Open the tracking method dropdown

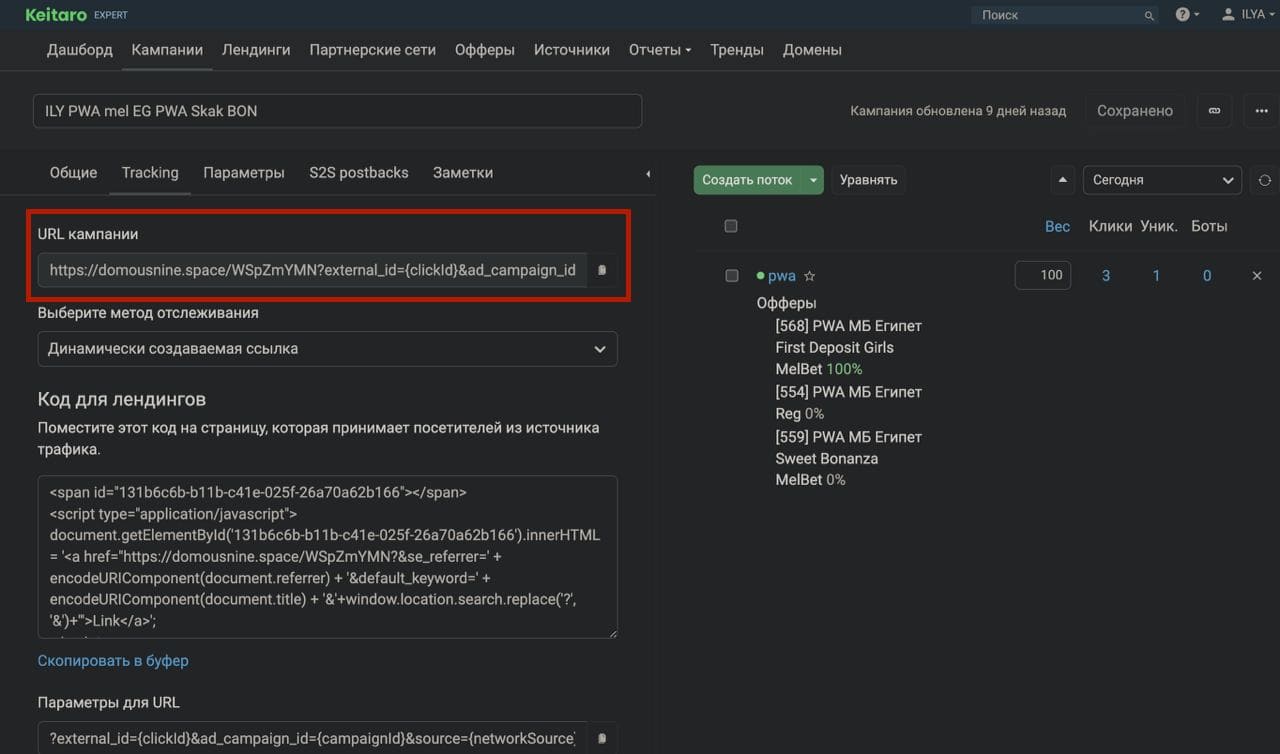[x=327, y=349]
